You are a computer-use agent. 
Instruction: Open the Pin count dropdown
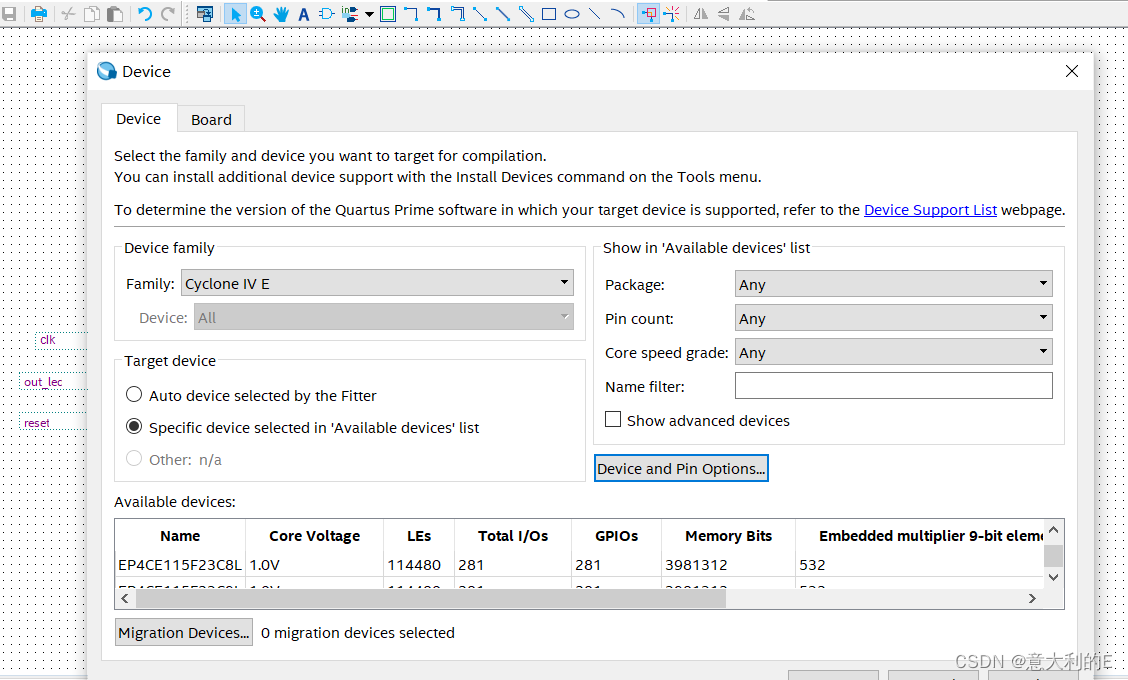click(x=893, y=317)
